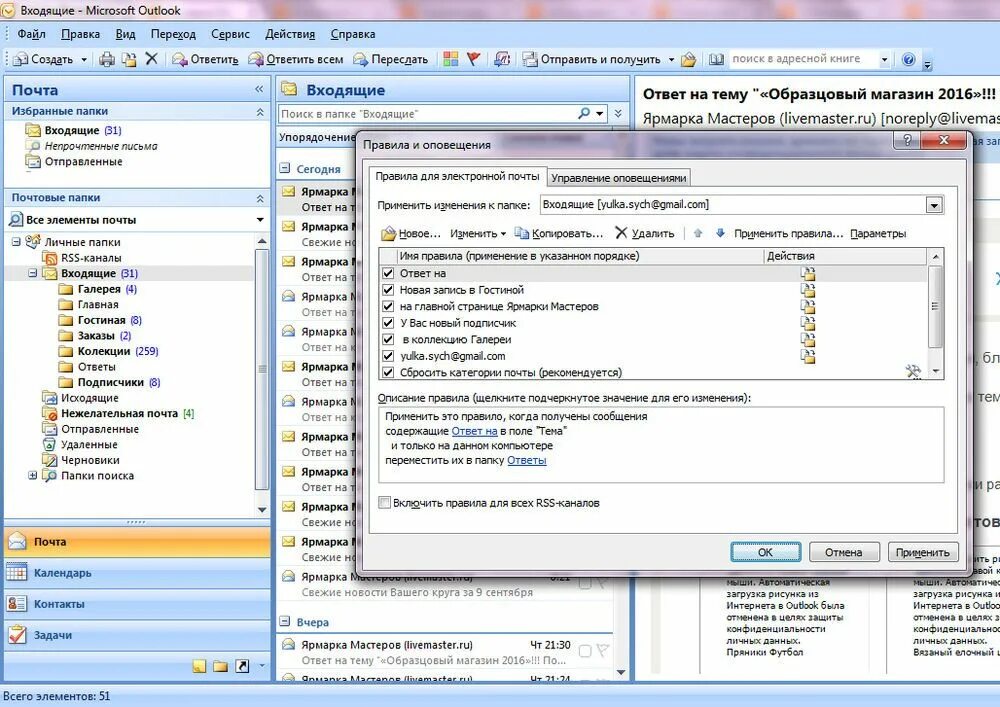
Task: Open the Contacts navigation pane
Action: [x=137, y=604]
